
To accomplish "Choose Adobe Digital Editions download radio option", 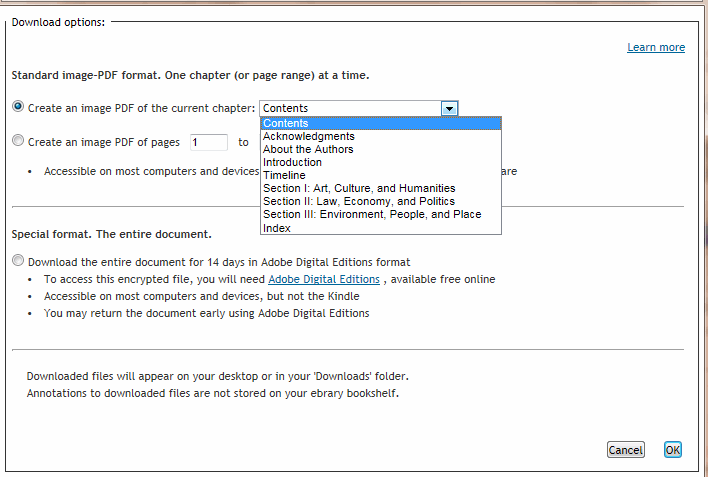I will click(x=18, y=261).
